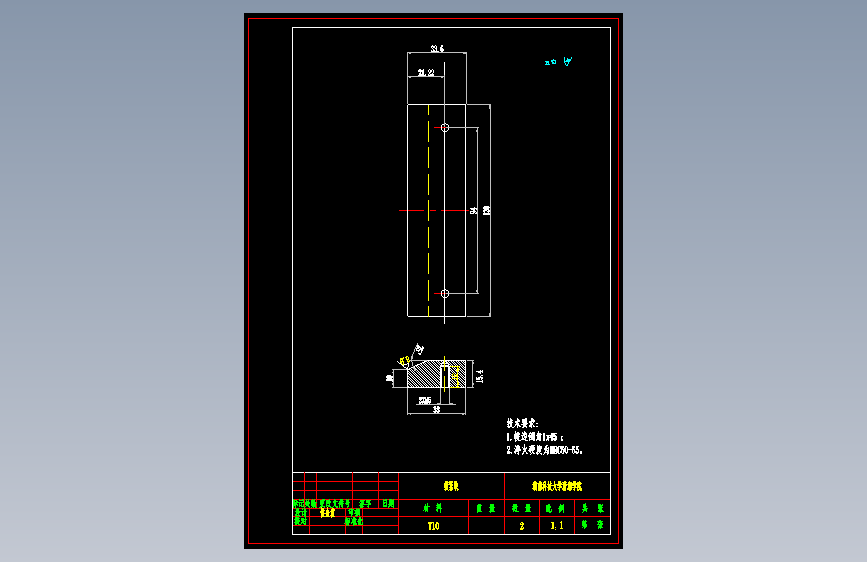Click the yellow part name in title block
Viewport: 867px width, 562px height.
point(451,486)
